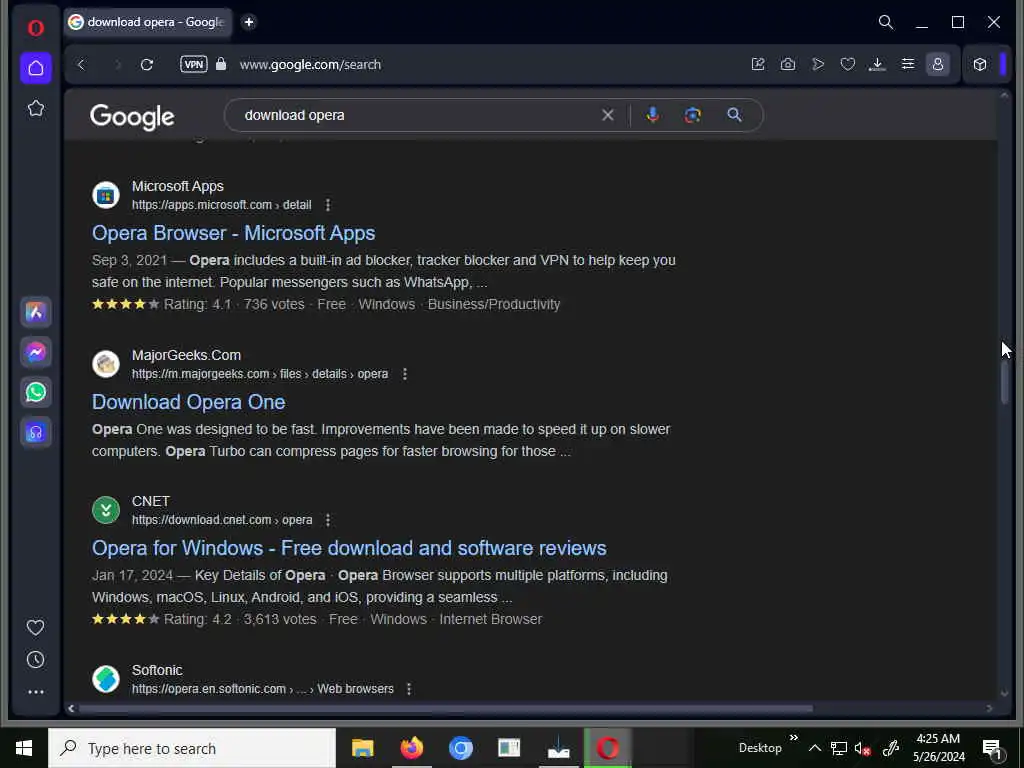Open the player arrow icon in toolbar

pos(818,64)
